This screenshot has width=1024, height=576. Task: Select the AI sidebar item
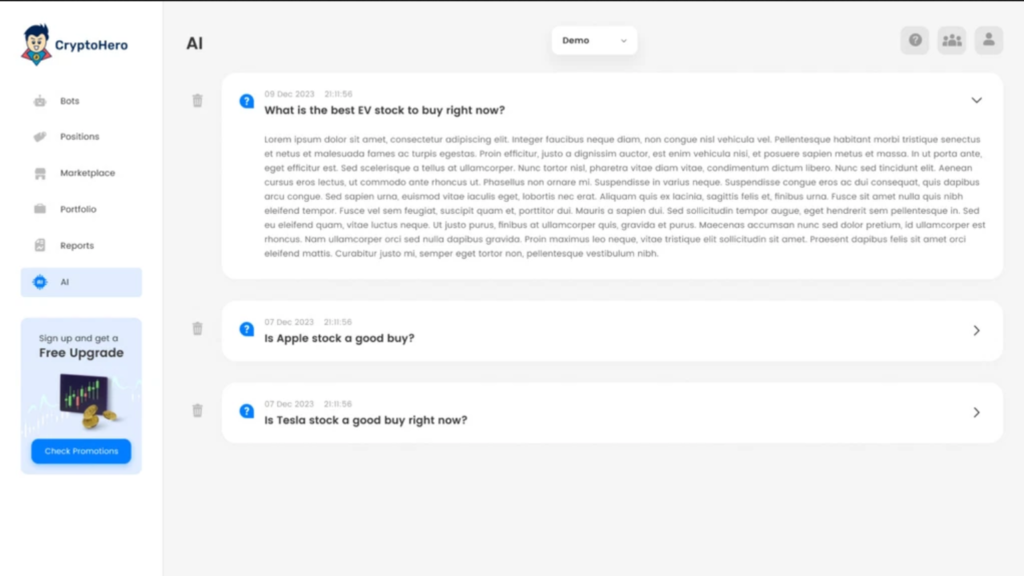[x=81, y=282]
